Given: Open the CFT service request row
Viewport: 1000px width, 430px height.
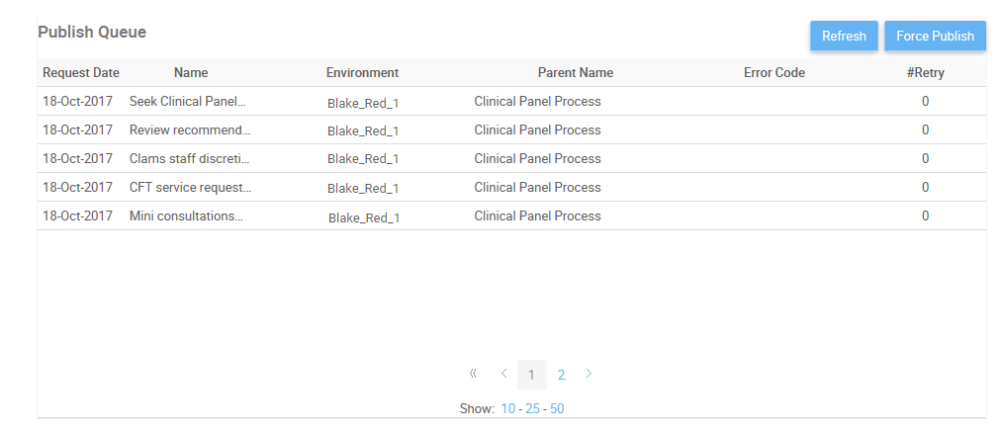Looking at the screenshot, I should [190, 187].
